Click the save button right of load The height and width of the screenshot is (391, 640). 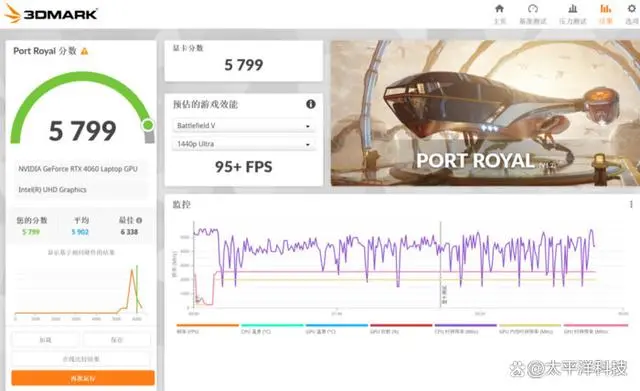(117, 340)
